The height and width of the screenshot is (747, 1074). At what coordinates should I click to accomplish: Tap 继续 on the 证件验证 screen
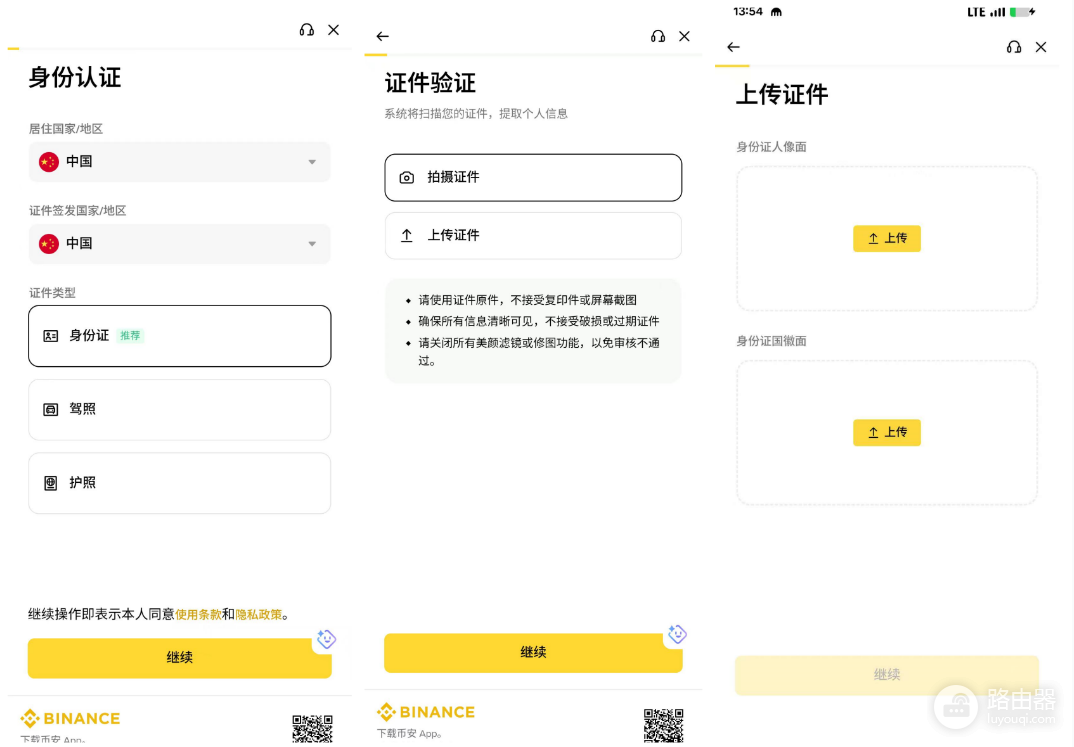pos(533,653)
